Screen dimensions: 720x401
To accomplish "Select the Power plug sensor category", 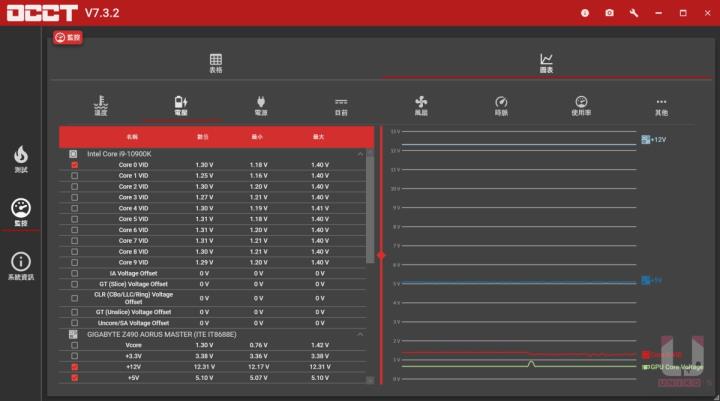I will coord(261,105).
